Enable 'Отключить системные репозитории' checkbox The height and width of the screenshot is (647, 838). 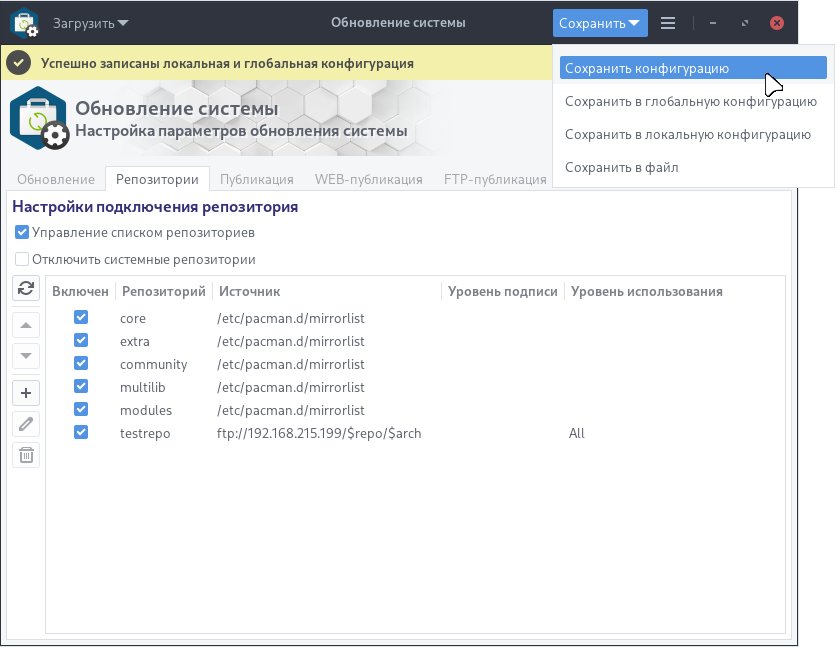point(22,259)
